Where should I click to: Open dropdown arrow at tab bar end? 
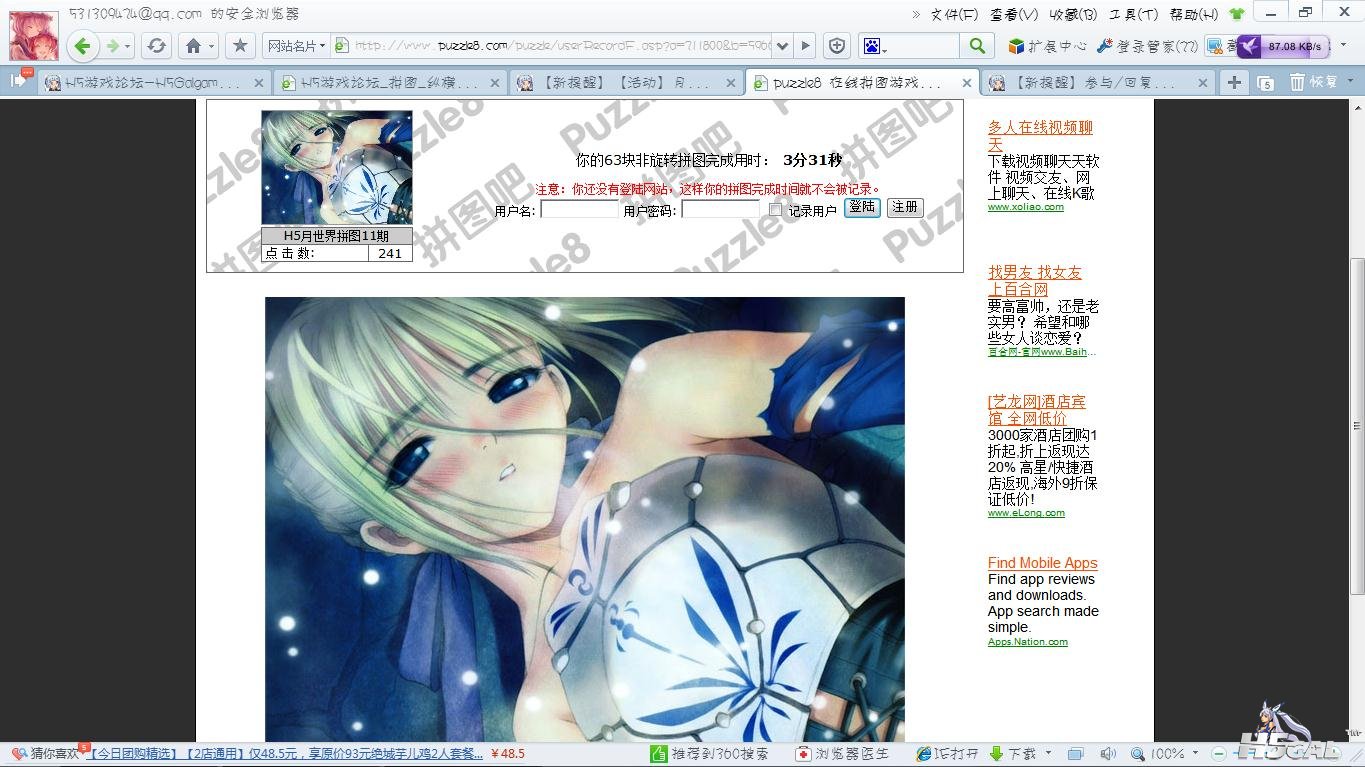click(x=1349, y=83)
